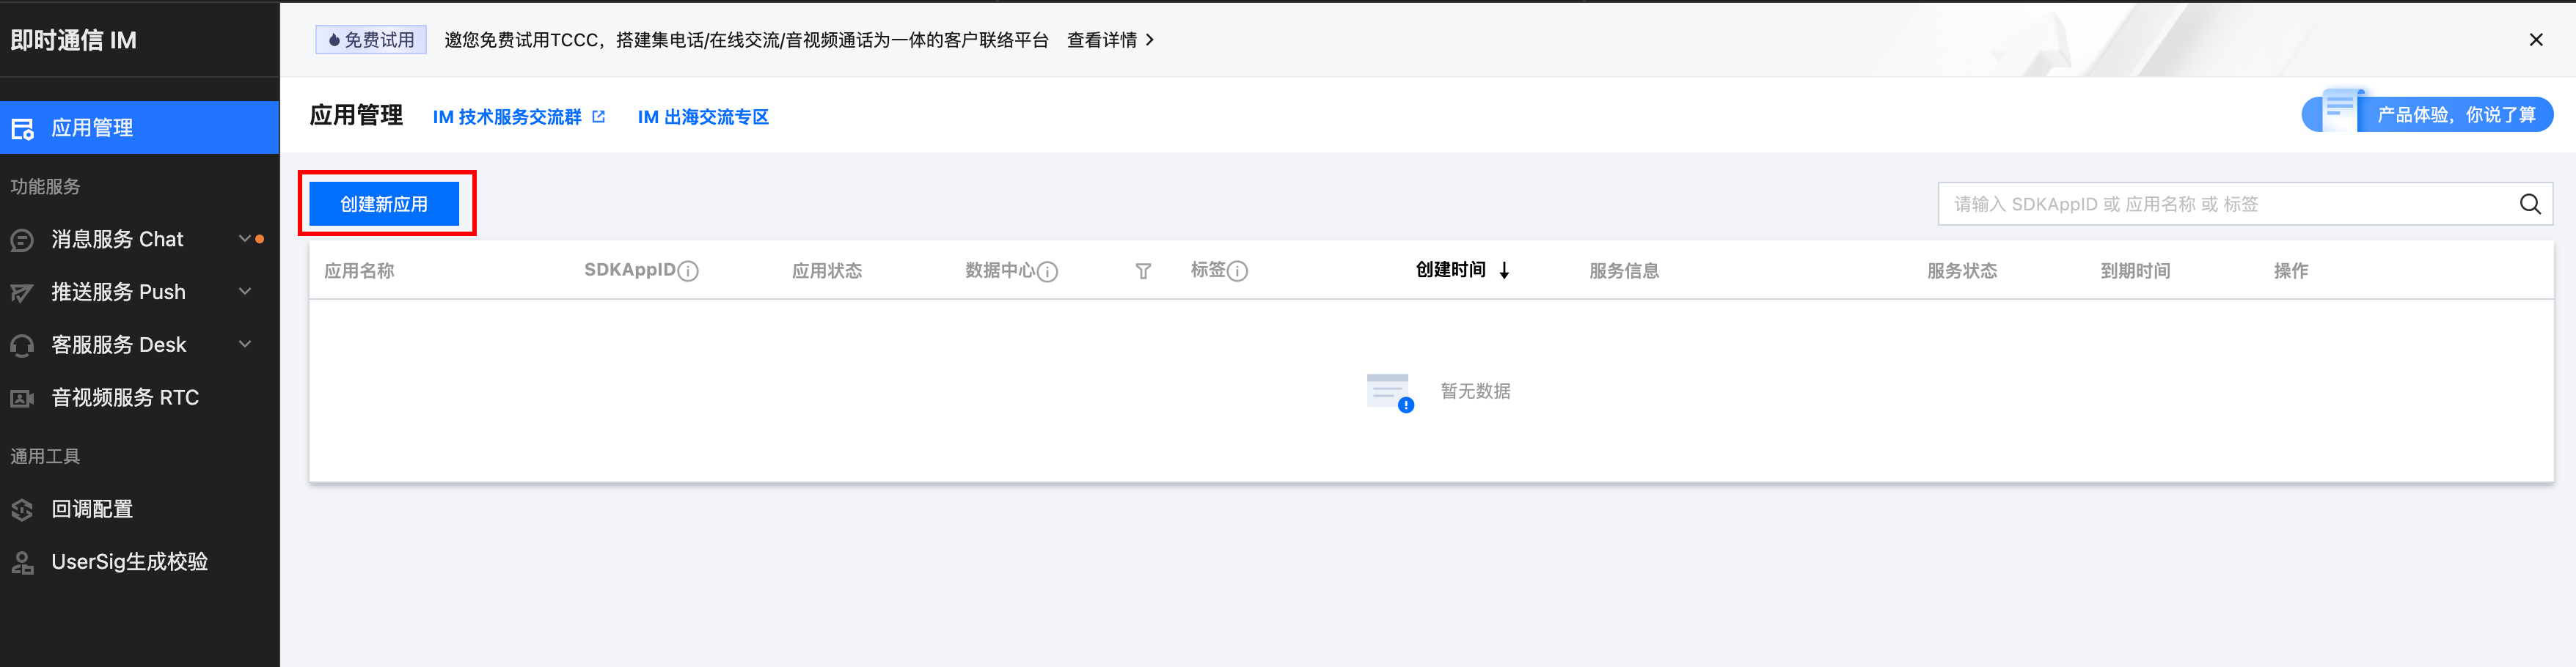Expand the 客服服务 Desk chevron

tap(244, 344)
